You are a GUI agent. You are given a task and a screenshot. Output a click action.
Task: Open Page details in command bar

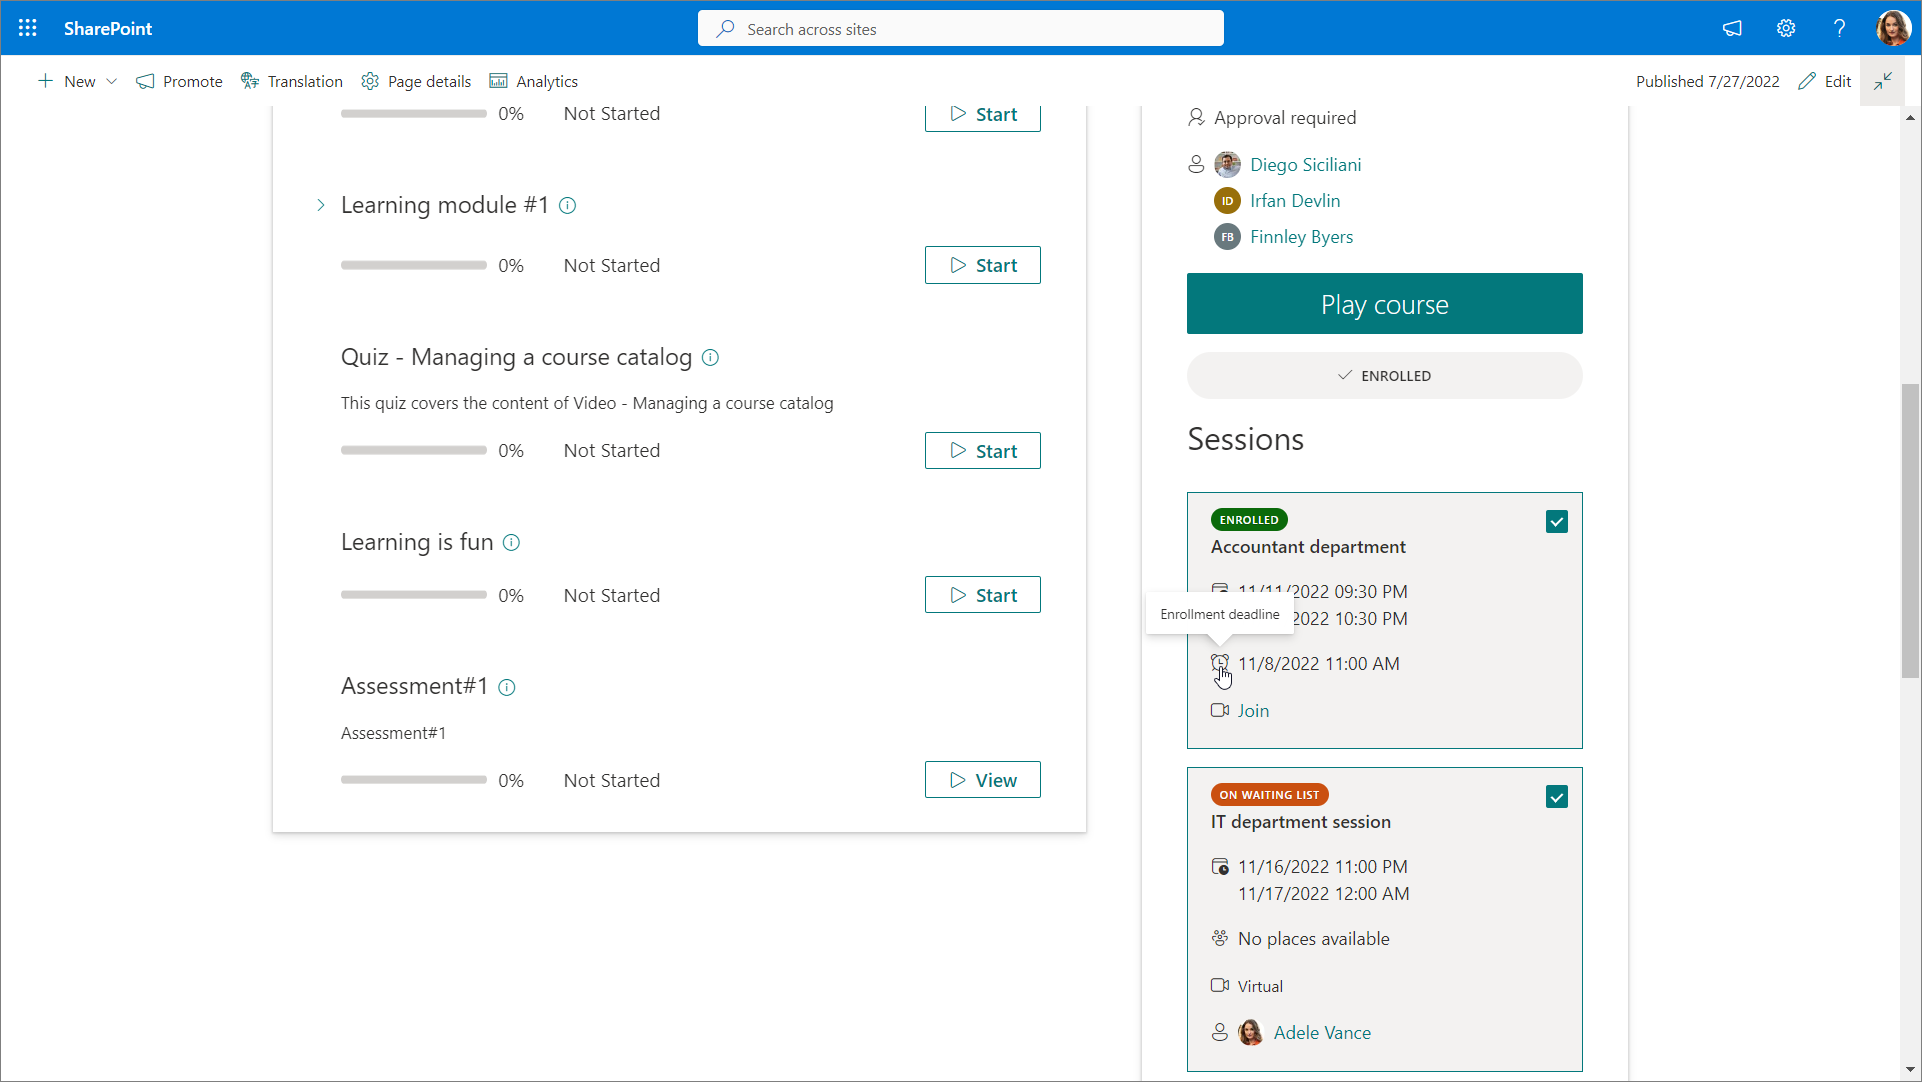pyautogui.click(x=416, y=81)
